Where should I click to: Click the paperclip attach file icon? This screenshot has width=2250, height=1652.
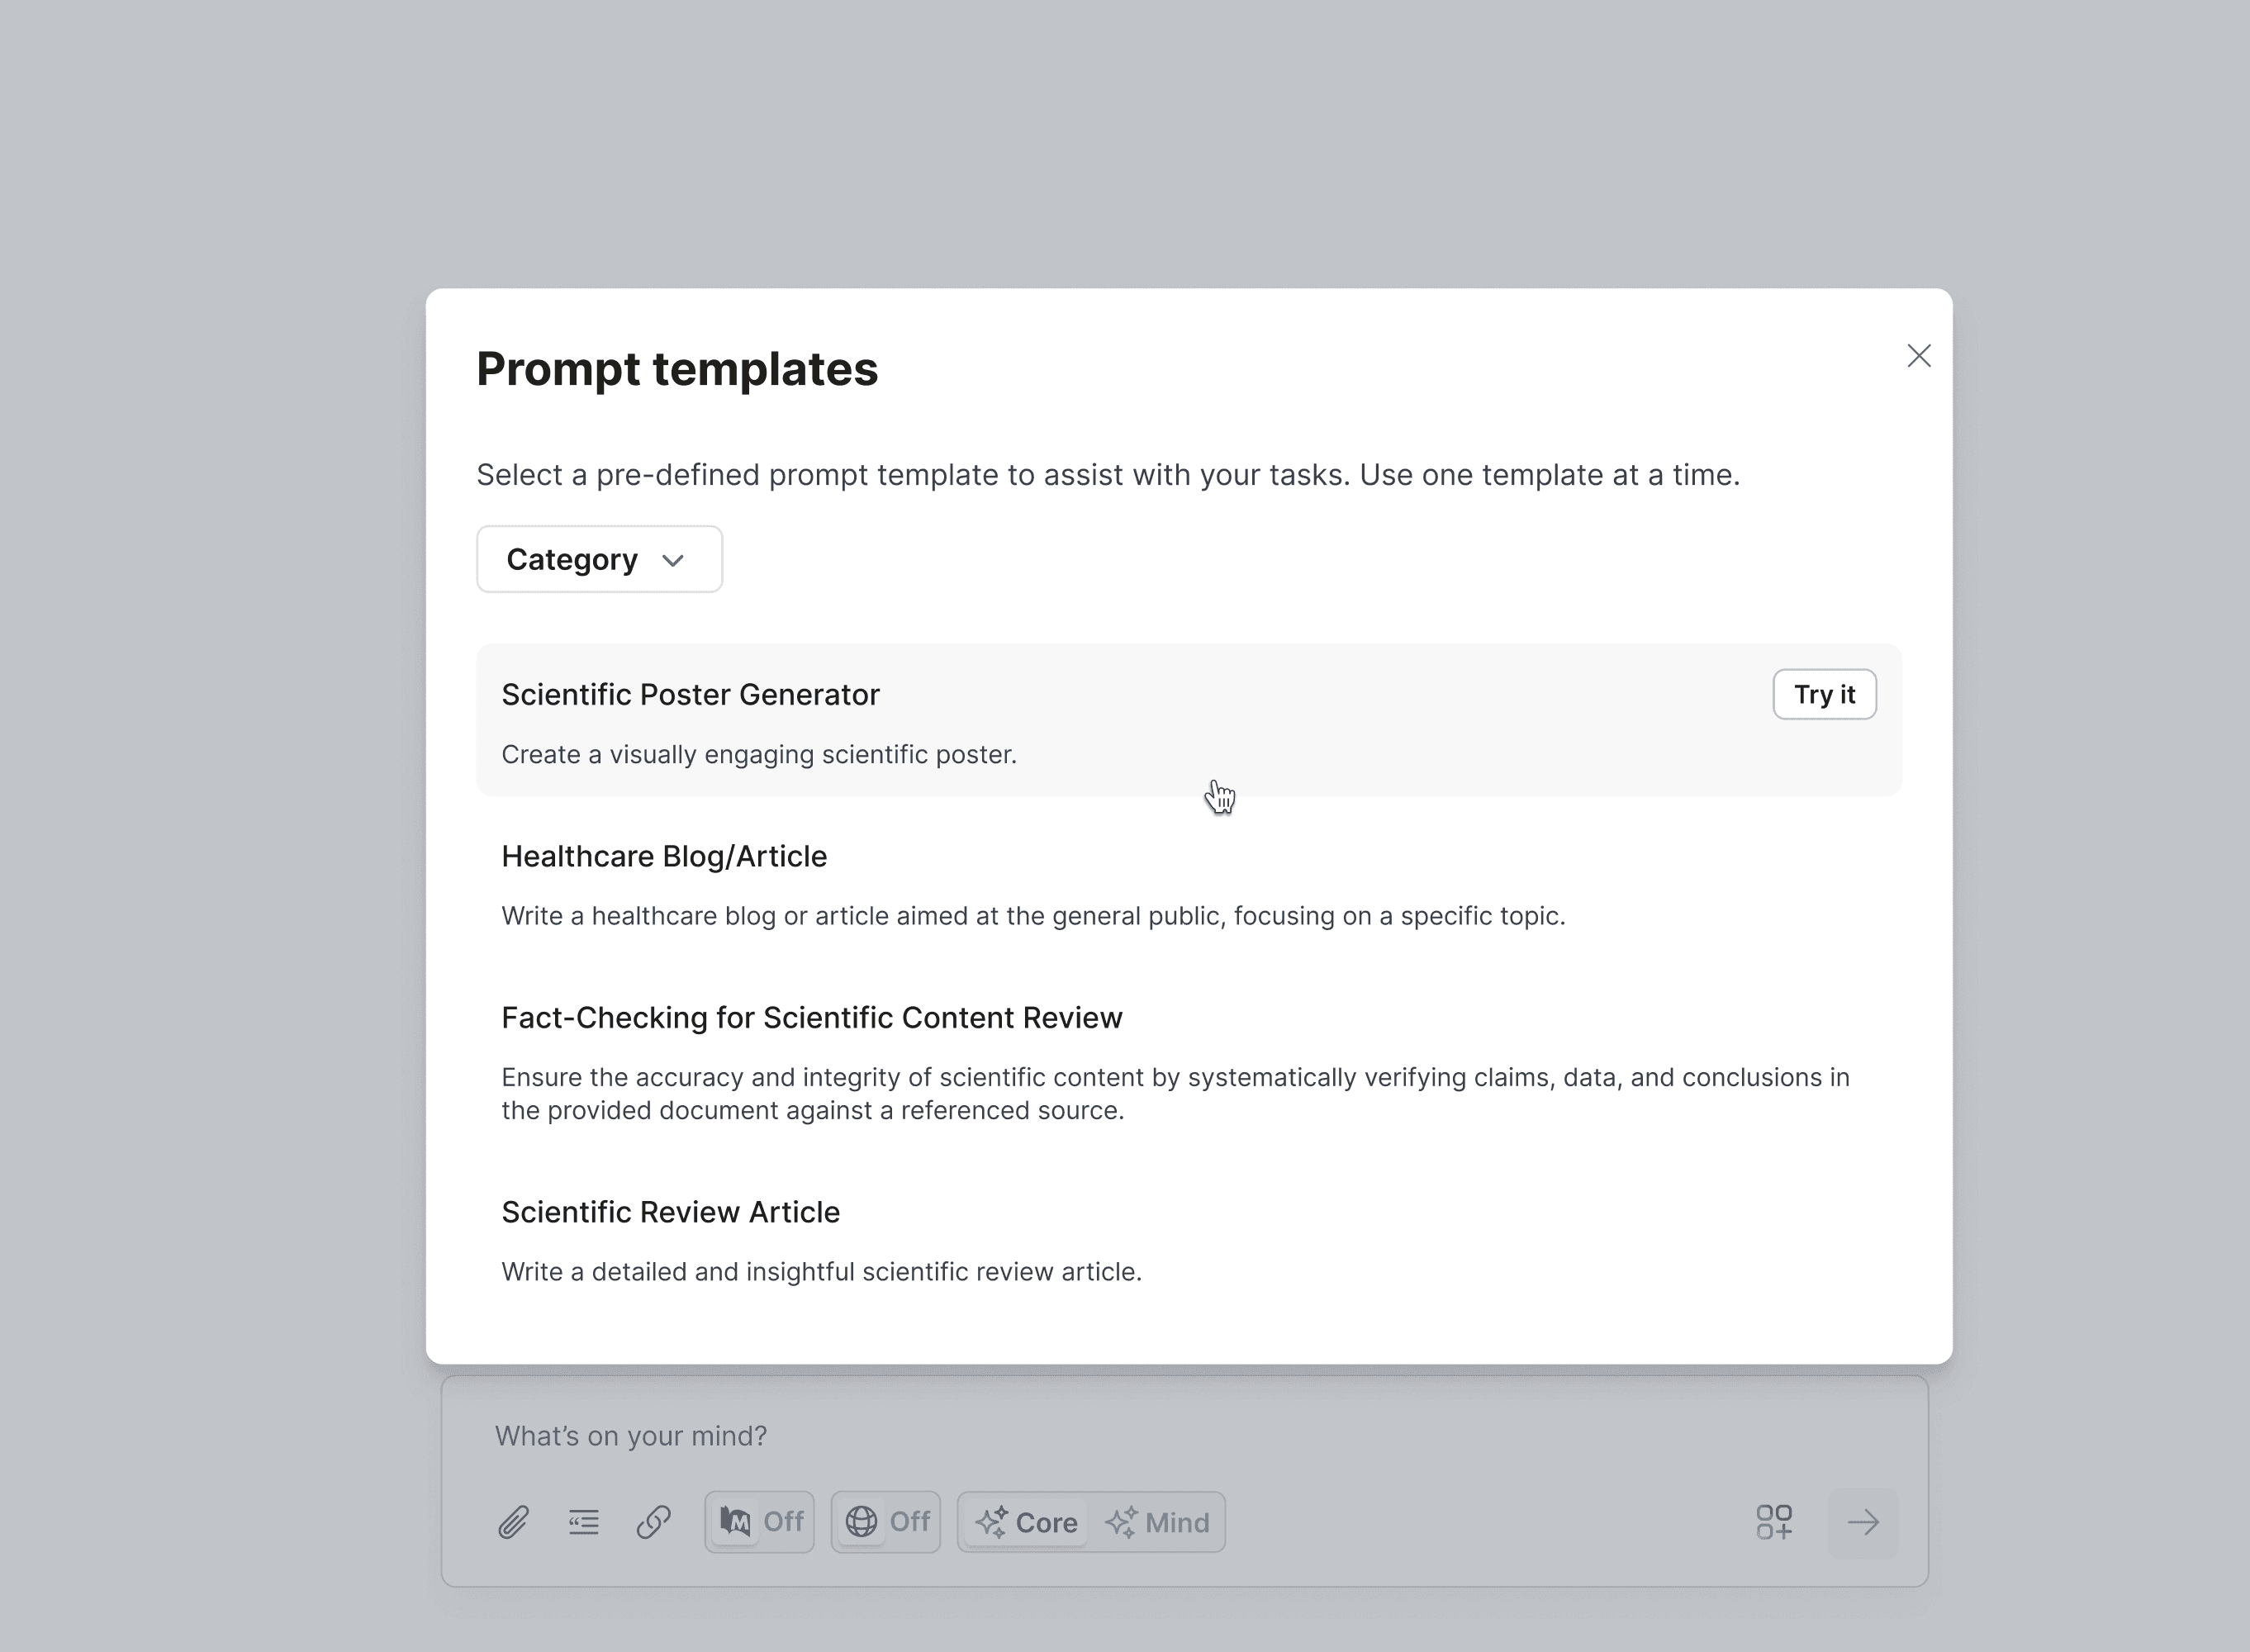(513, 1522)
